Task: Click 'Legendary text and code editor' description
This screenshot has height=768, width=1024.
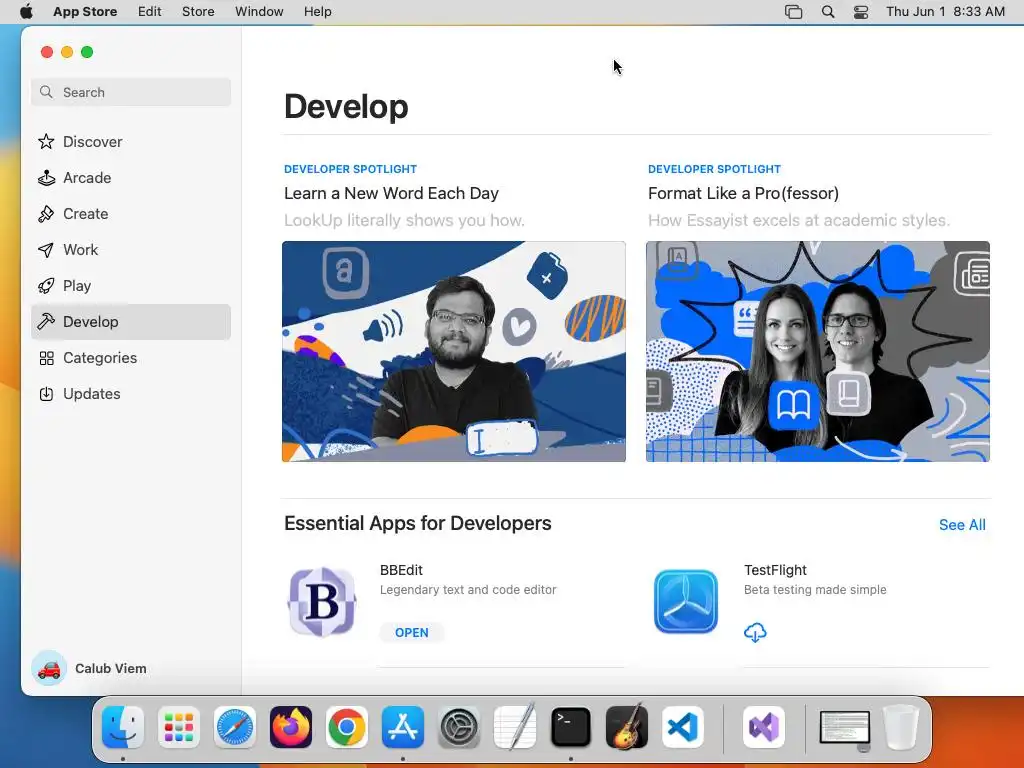Action: tap(468, 590)
